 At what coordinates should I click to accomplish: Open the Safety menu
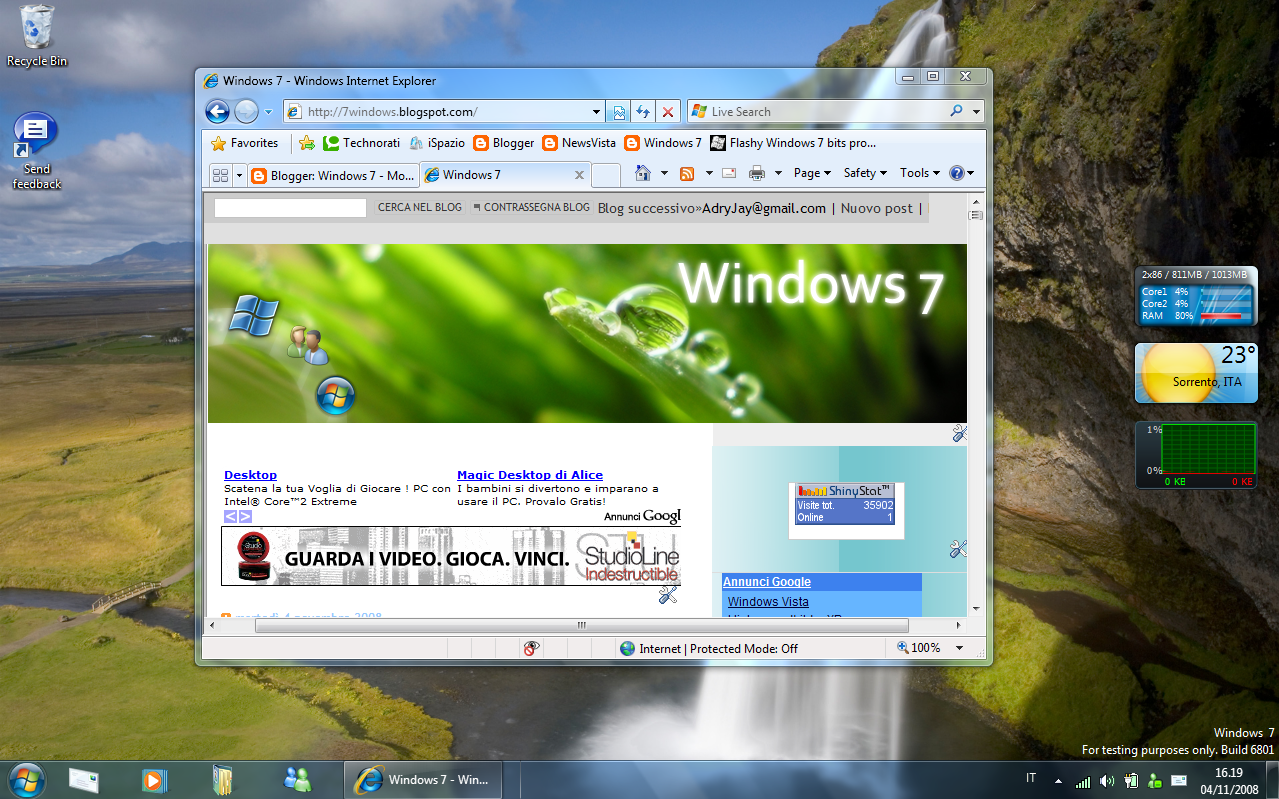(865, 173)
